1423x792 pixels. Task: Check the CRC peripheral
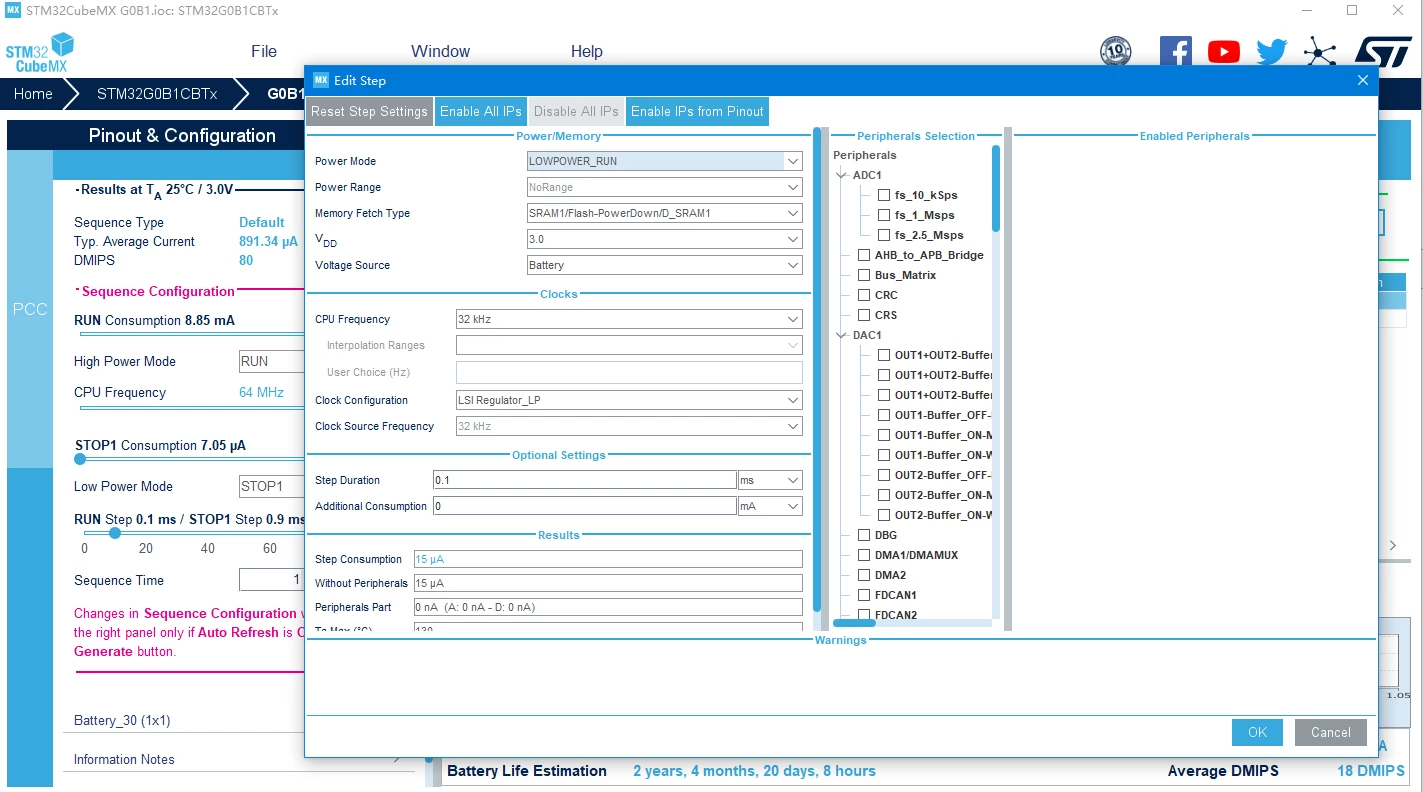pyautogui.click(x=864, y=295)
